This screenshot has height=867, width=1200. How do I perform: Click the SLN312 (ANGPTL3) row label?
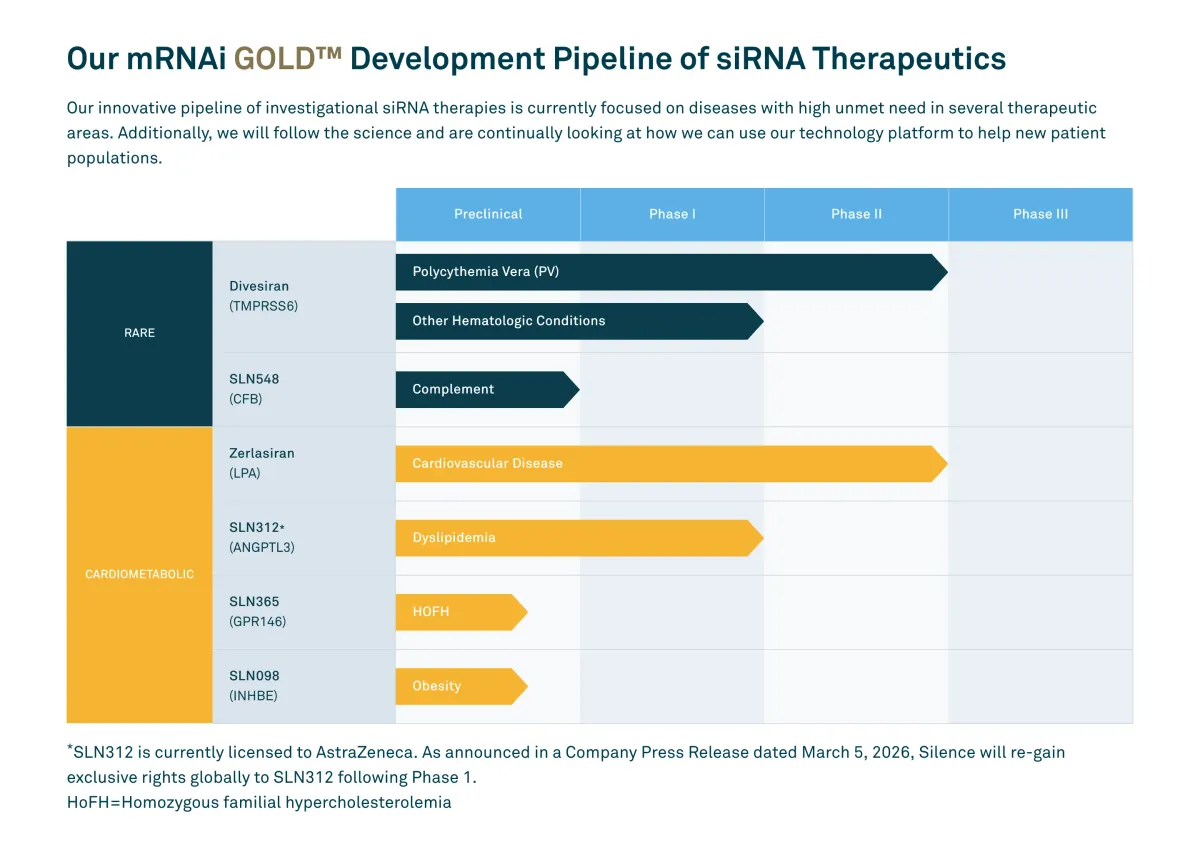point(262,537)
